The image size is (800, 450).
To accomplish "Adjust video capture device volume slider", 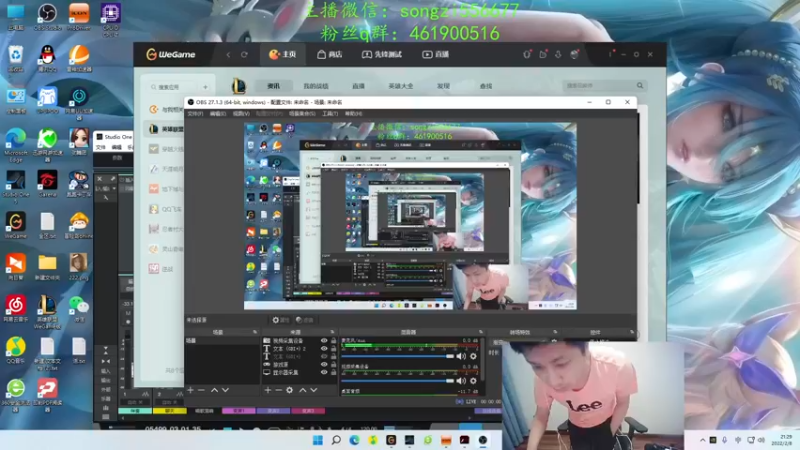I will click(397, 381).
